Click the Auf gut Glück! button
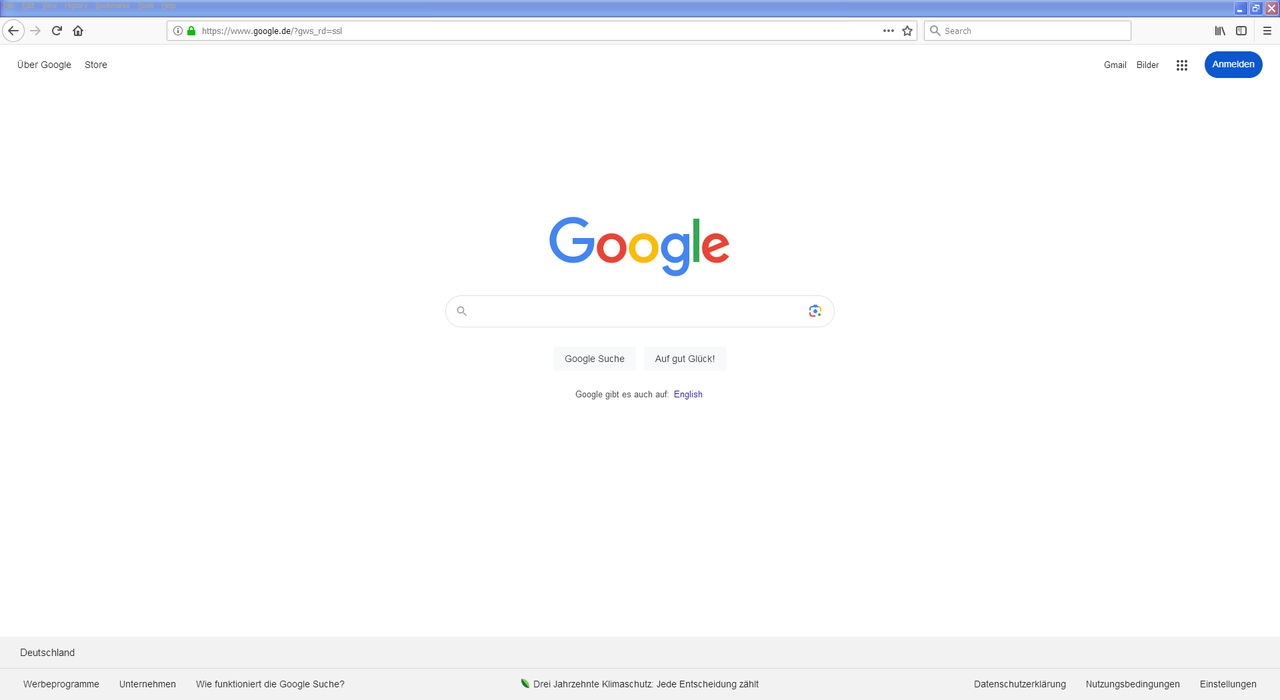 [685, 359]
